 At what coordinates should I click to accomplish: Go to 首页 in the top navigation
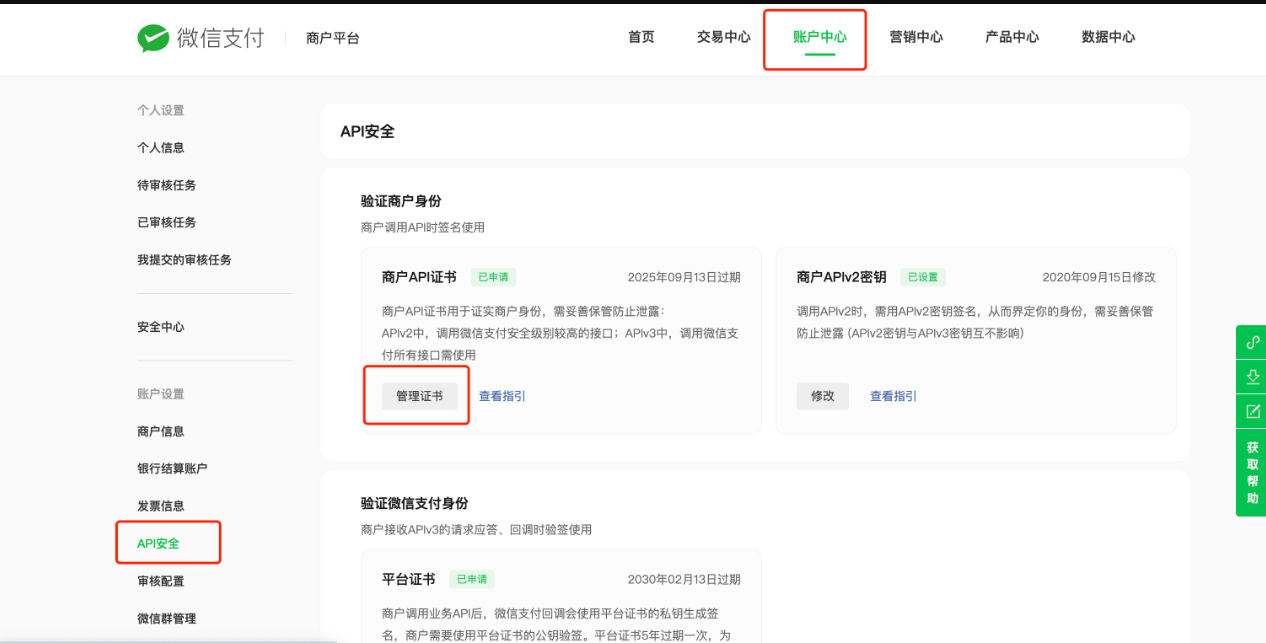click(x=641, y=37)
